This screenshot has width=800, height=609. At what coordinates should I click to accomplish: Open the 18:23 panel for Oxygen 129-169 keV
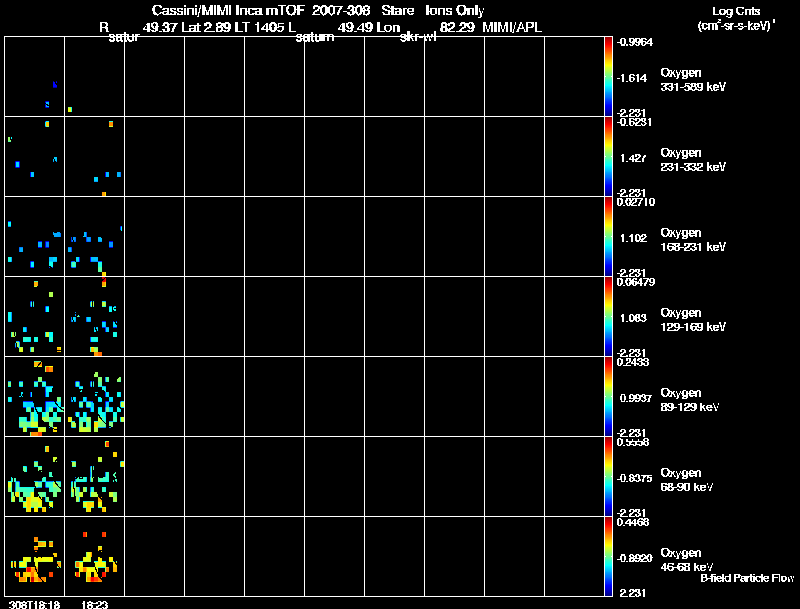pyautogui.click(x=94, y=317)
